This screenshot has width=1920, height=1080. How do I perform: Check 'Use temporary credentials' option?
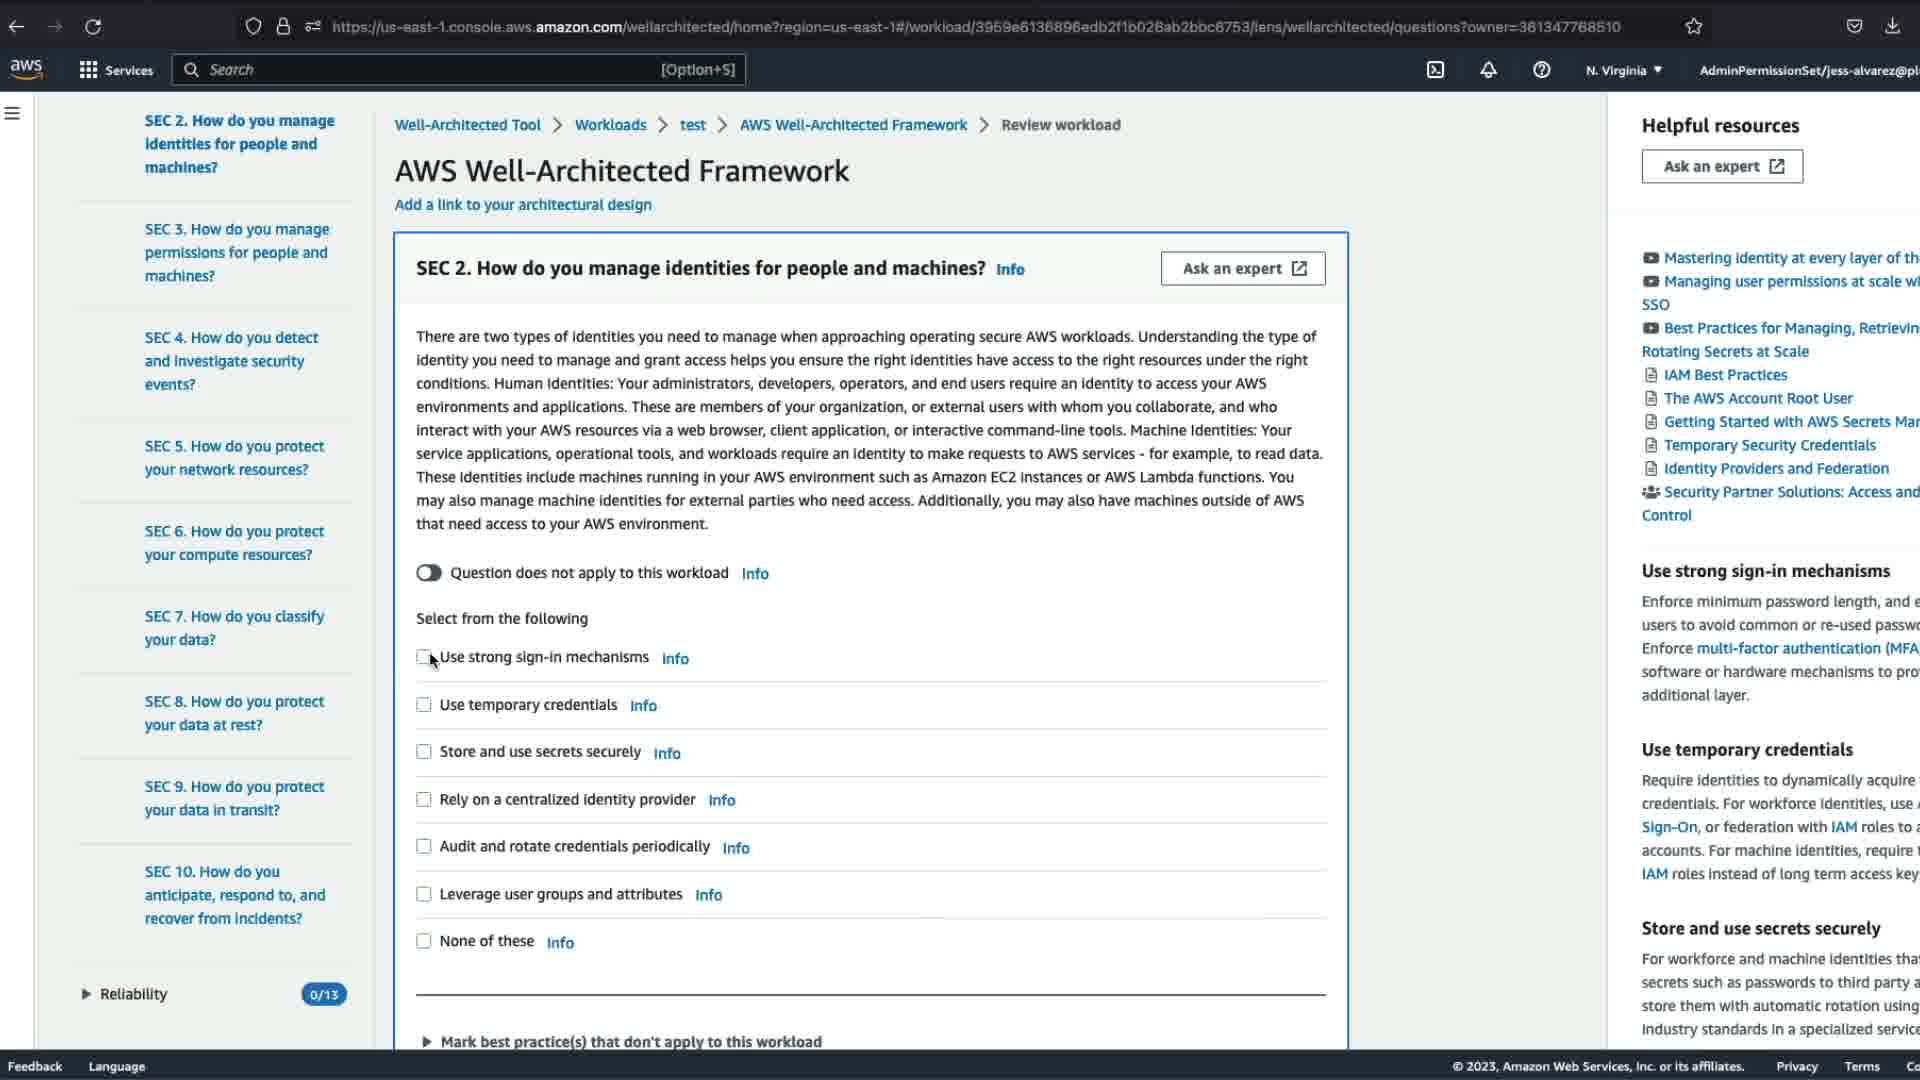424,705
